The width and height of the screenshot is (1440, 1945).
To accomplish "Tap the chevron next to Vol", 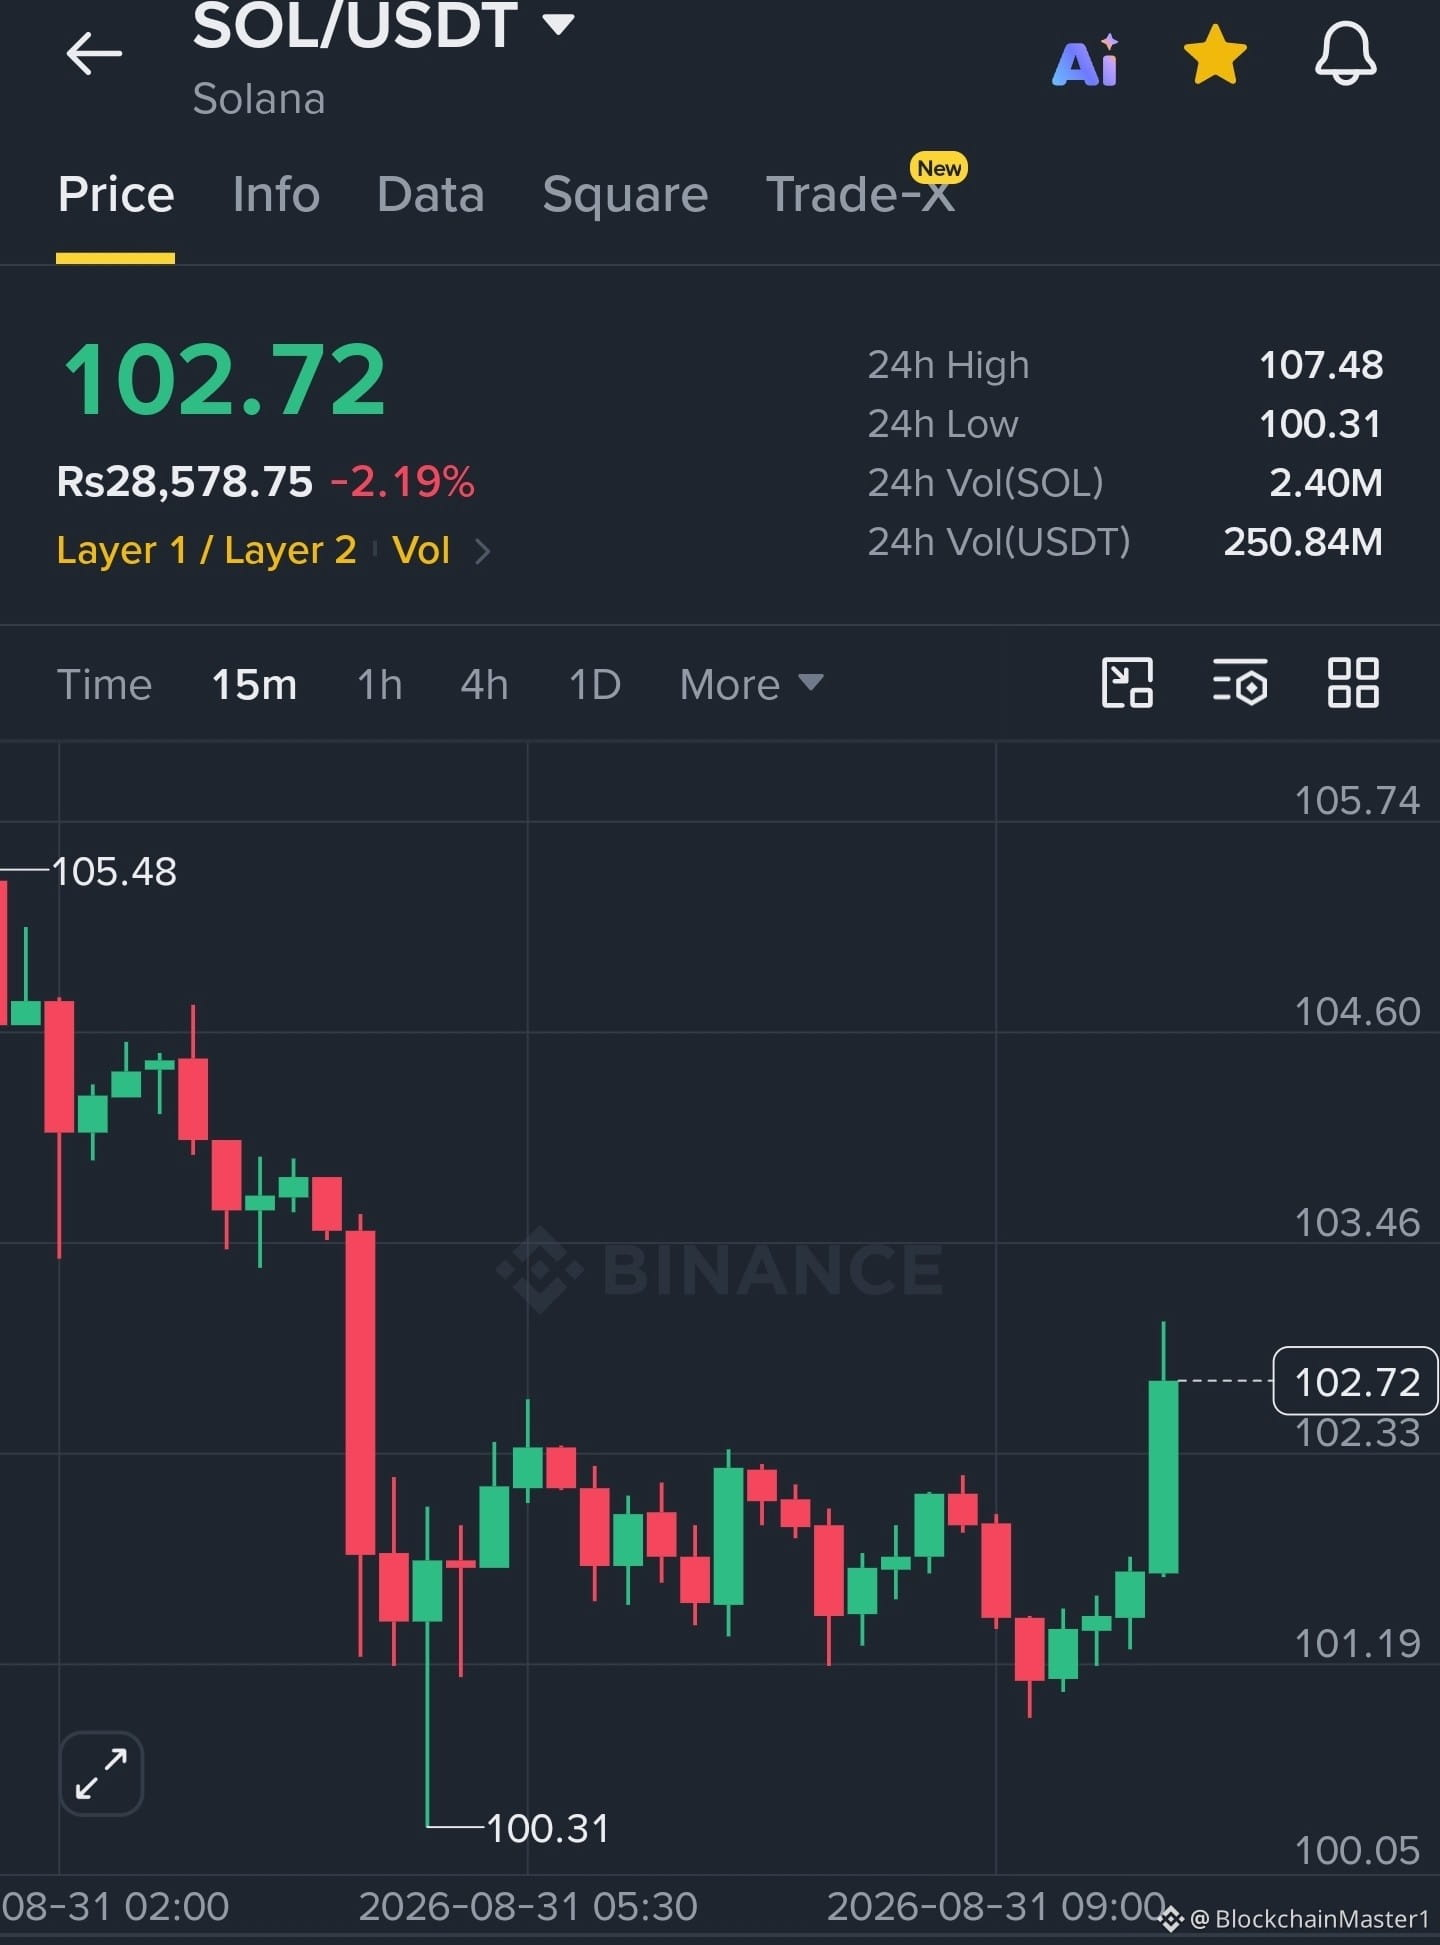I will (482, 551).
